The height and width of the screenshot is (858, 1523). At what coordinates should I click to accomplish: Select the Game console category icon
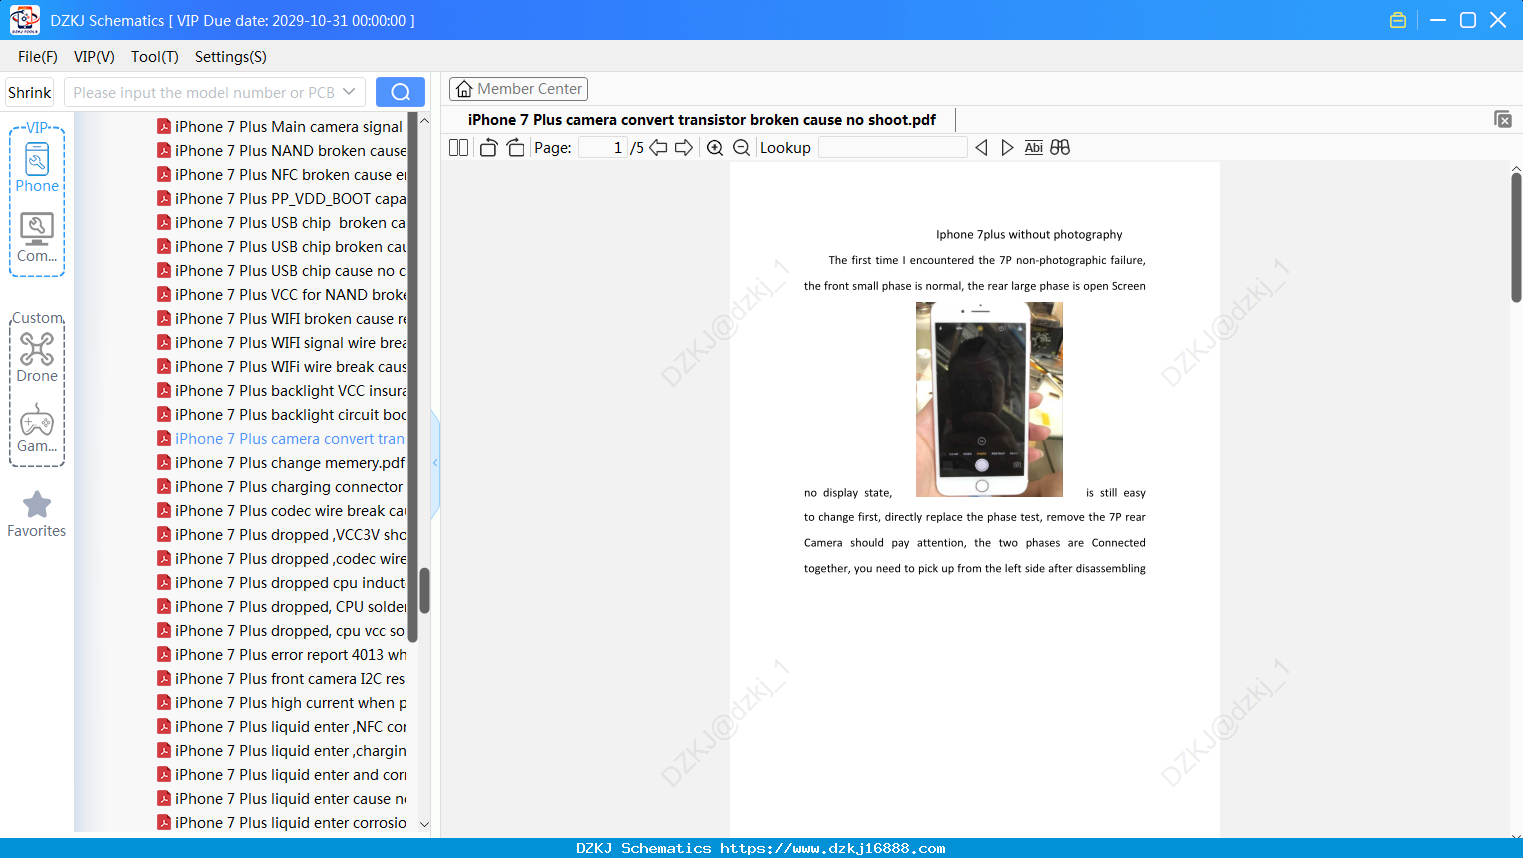[37, 428]
